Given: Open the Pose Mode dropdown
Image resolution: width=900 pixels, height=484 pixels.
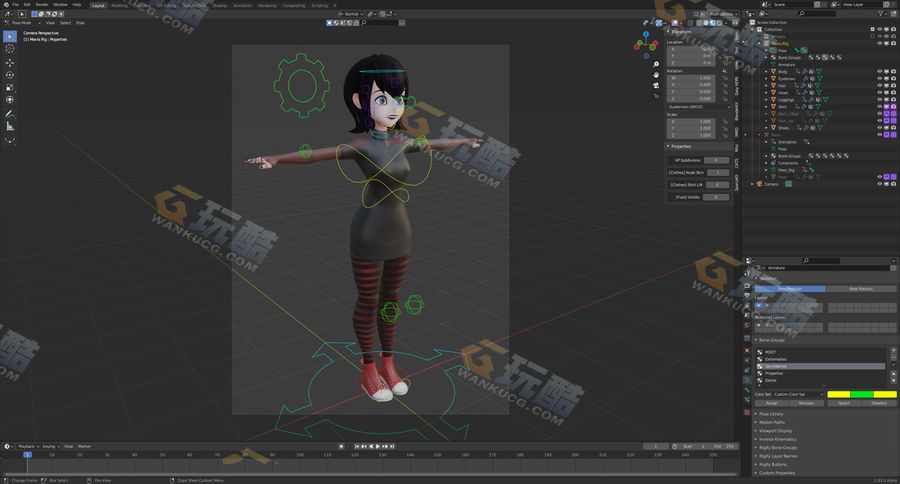Looking at the screenshot, I should click(23, 23).
